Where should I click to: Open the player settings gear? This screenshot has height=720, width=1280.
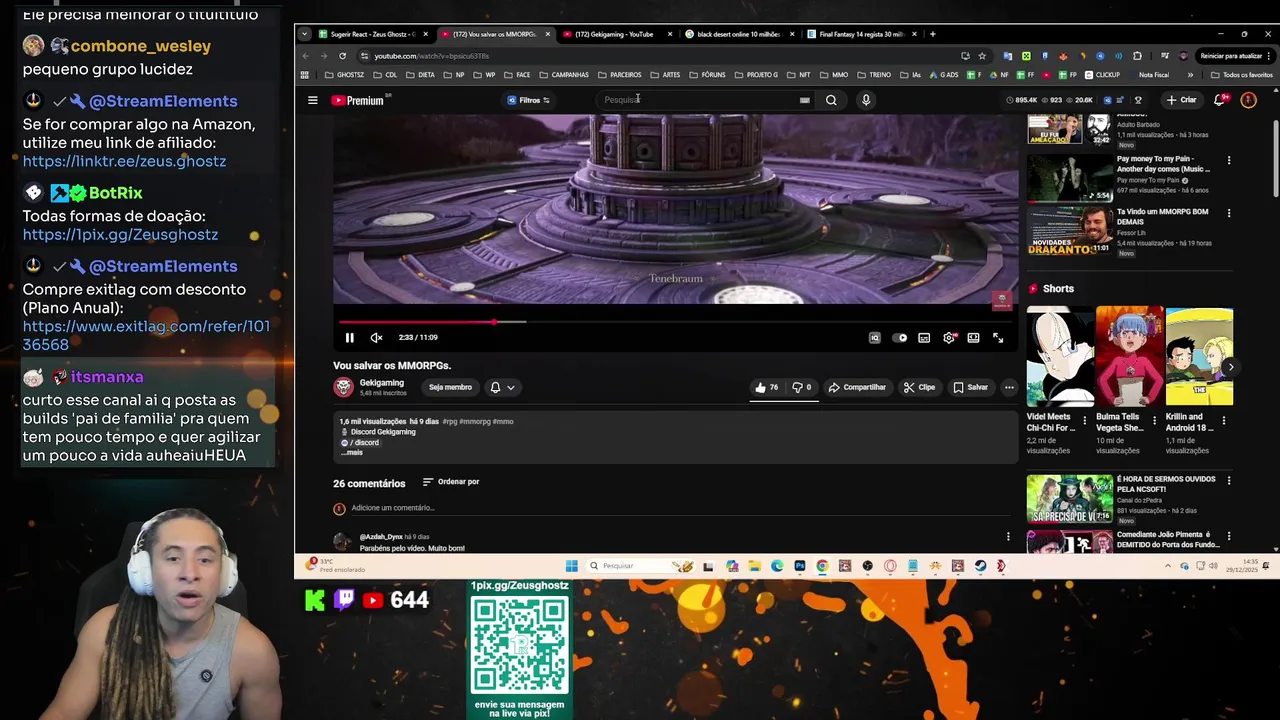click(949, 338)
